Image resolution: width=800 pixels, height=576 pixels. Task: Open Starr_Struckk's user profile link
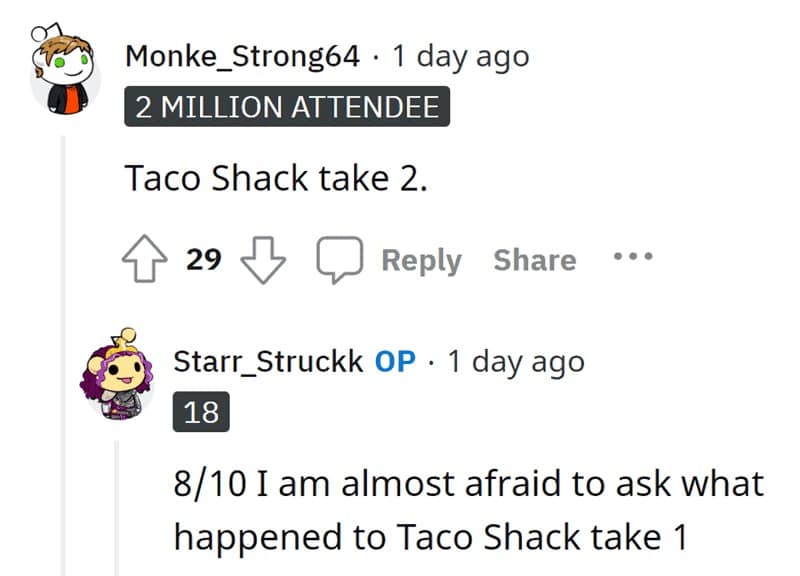tap(268, 361)
